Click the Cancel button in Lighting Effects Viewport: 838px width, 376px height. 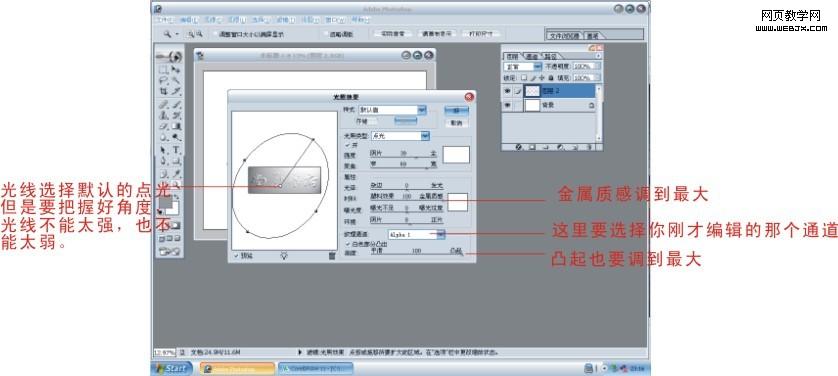(x=456, y=123)
